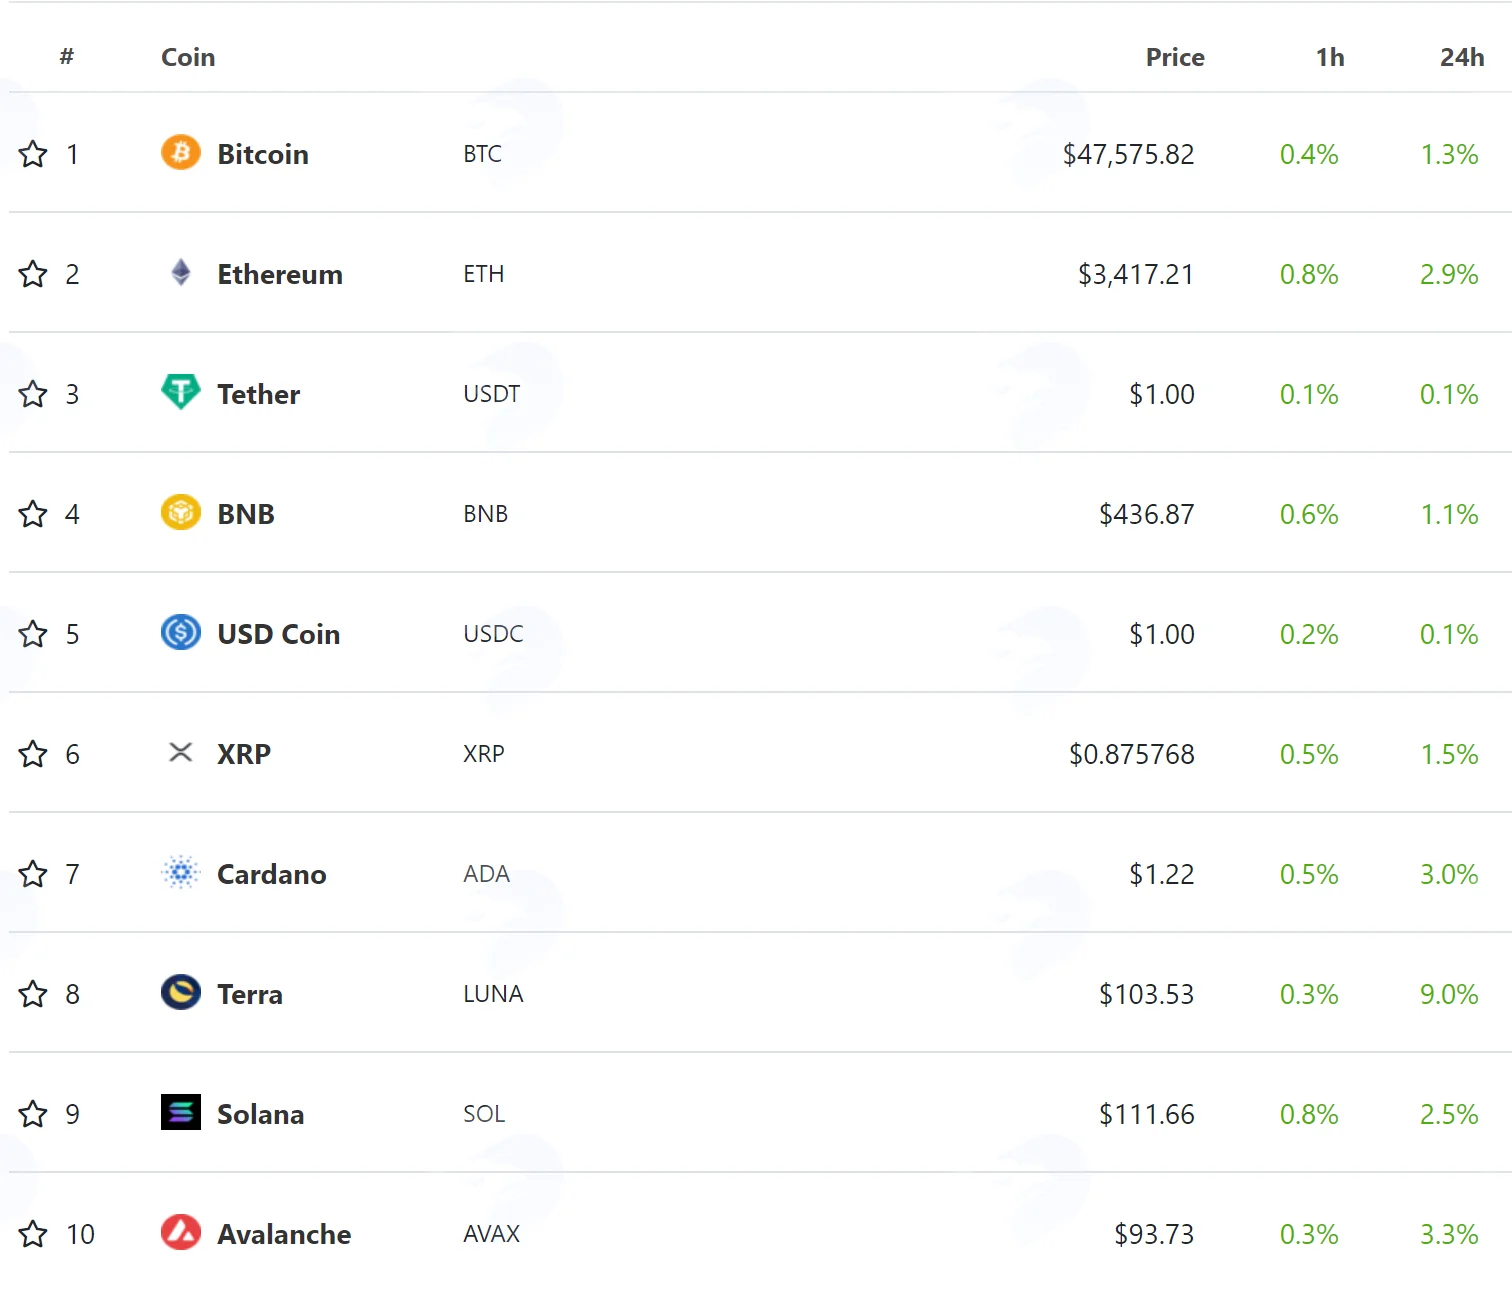
Task: Click the Ethereum diamond logo icon
Action: [x=181, y=272]
